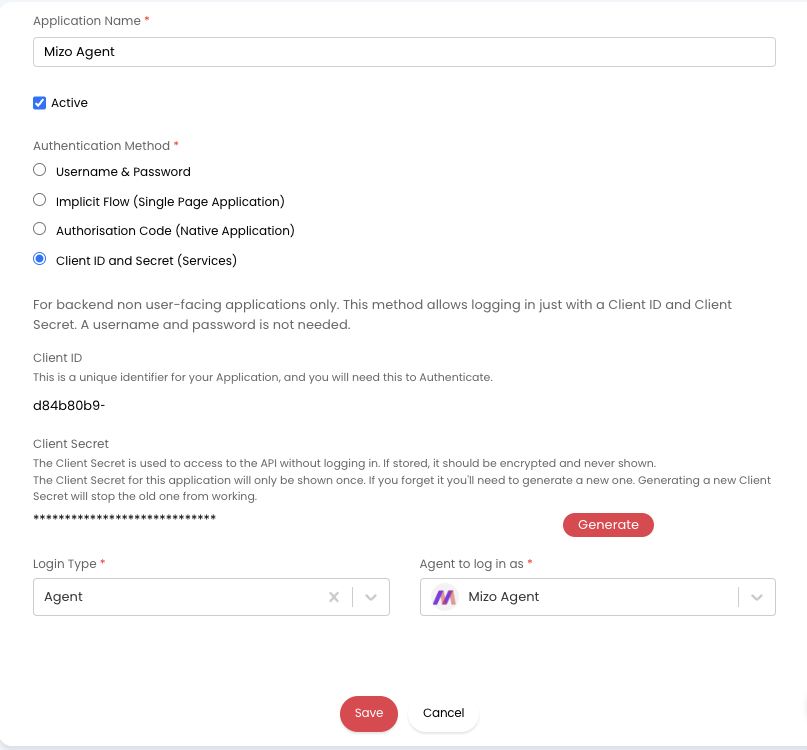Click the Agent value in Login Type
This screenshot has width=807, height=750.
coord(64,597)
